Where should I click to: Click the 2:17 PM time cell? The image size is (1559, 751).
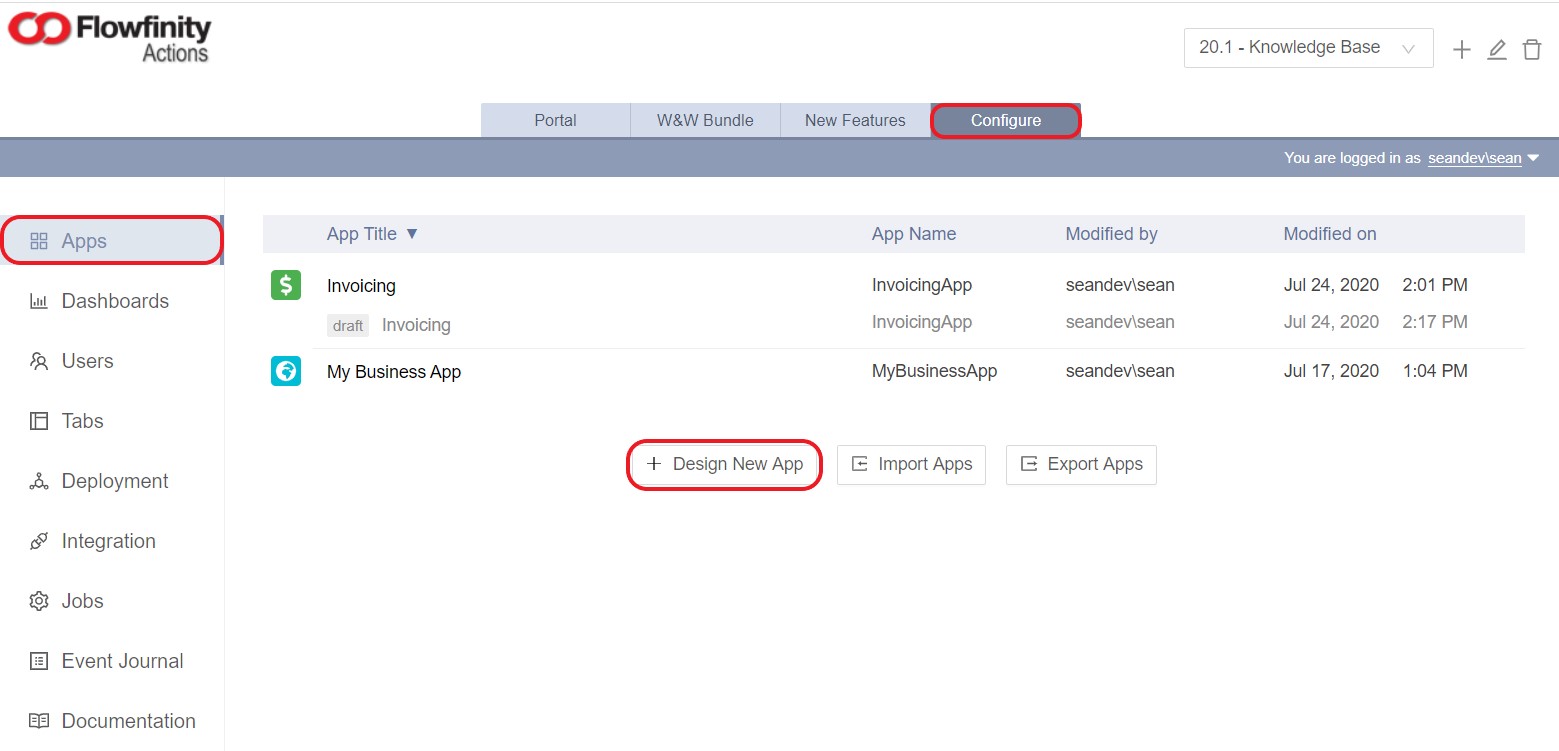point(1435,322)
